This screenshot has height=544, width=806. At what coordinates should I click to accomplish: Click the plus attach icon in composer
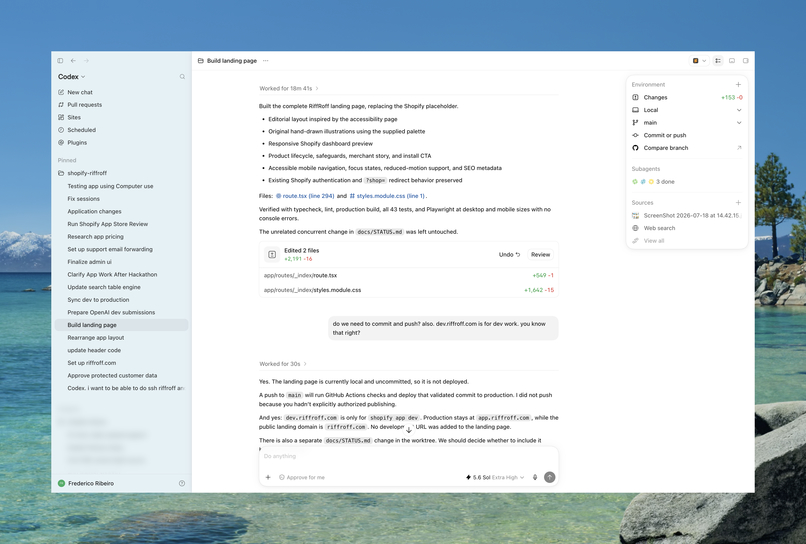268,477
